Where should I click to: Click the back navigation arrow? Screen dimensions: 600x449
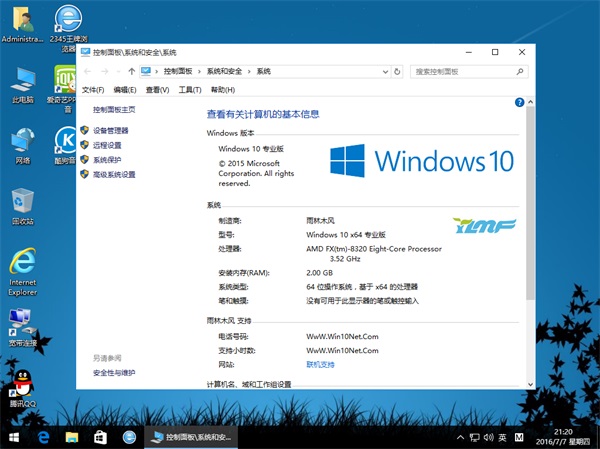click(87, 71)
